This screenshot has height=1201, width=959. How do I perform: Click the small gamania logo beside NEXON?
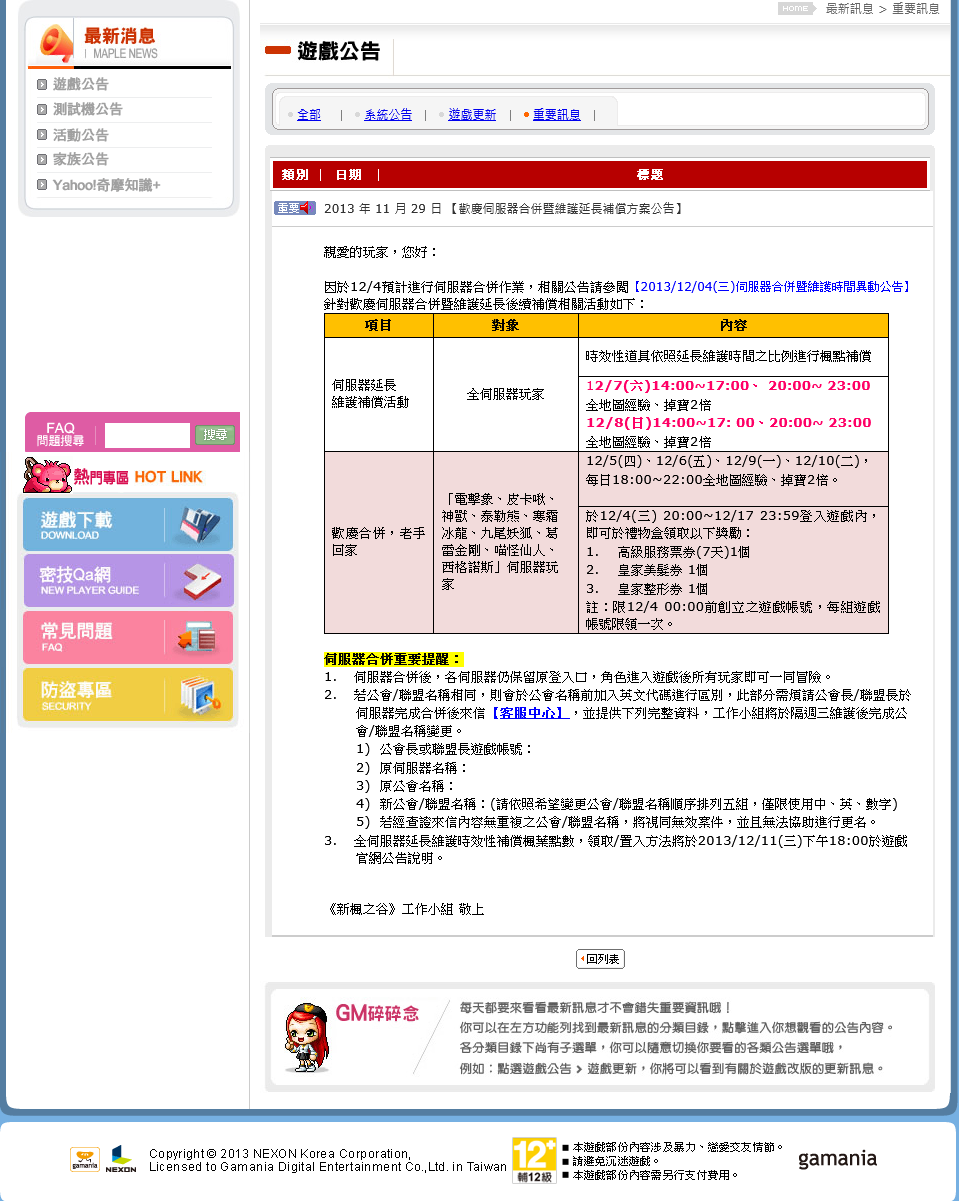(85, 1160)
